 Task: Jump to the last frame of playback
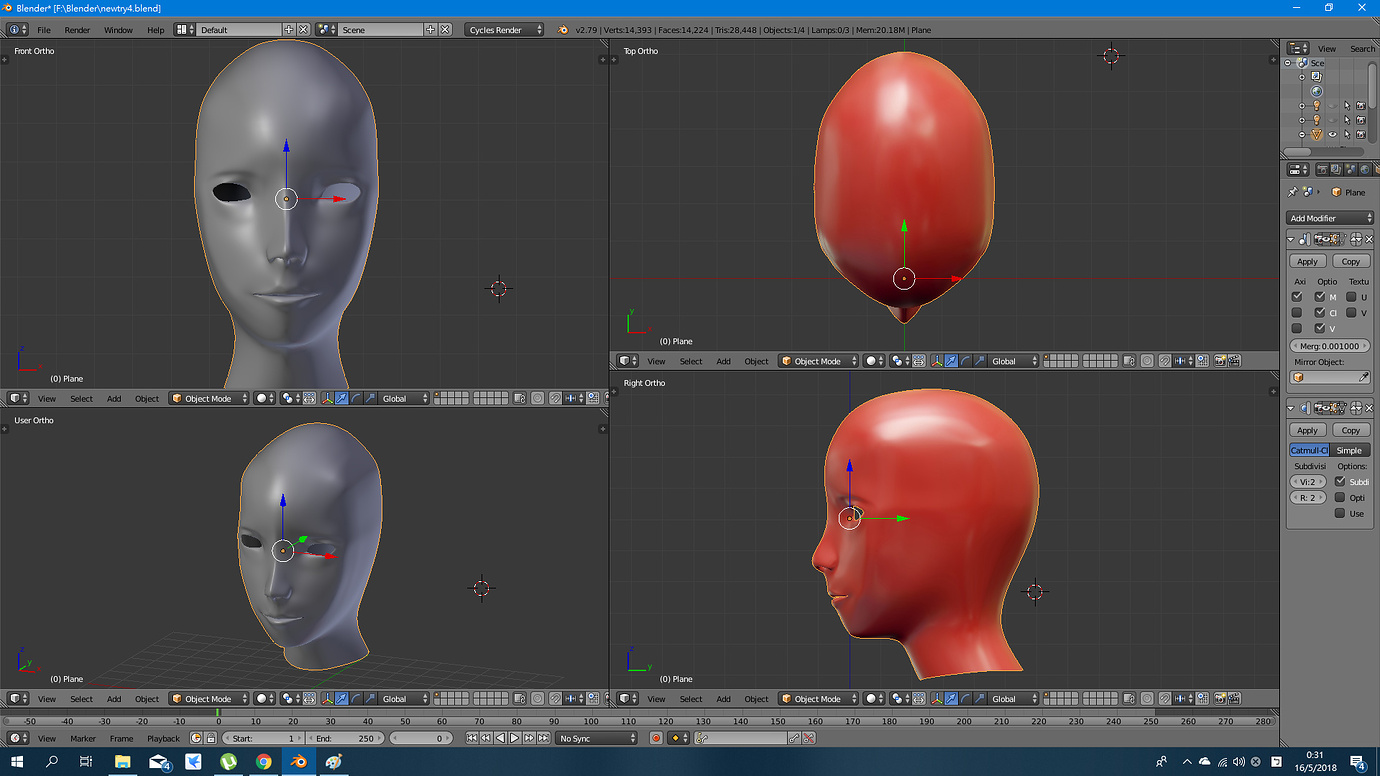point(543,738)
